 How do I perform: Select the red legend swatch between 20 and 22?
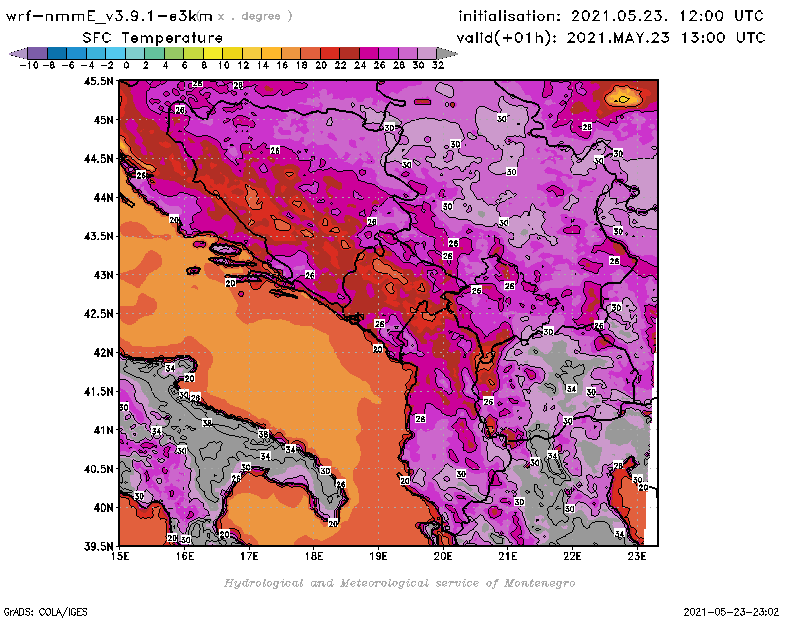[330, 53]
